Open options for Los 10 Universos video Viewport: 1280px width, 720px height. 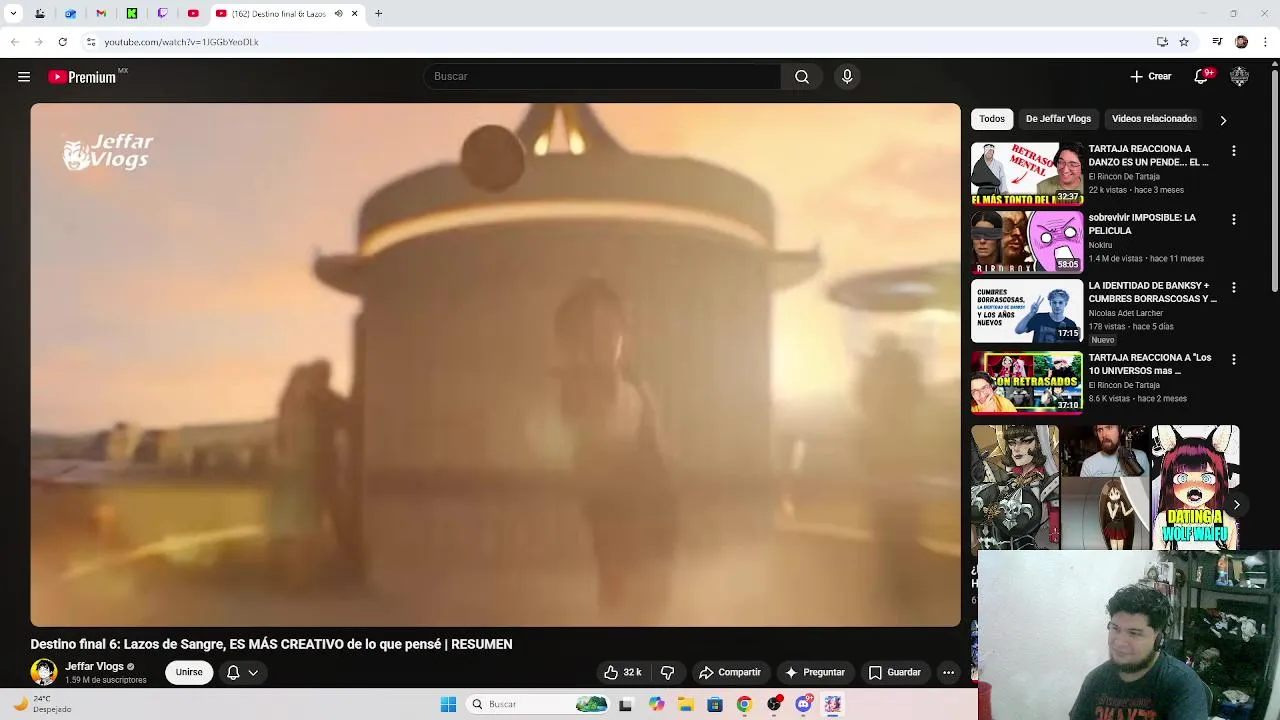tap(1234, 359)
